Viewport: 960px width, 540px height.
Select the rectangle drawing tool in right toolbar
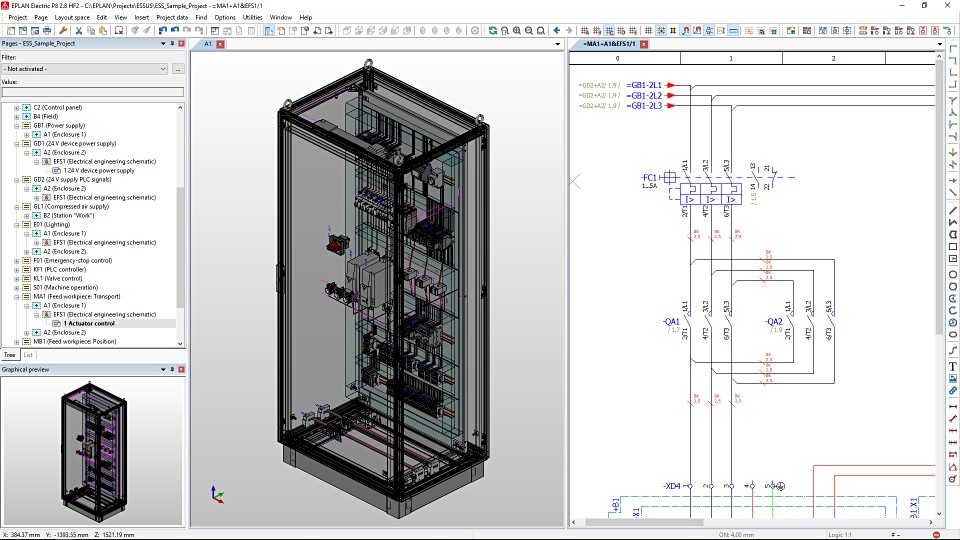pyautogui.click(x=953, y=247)
